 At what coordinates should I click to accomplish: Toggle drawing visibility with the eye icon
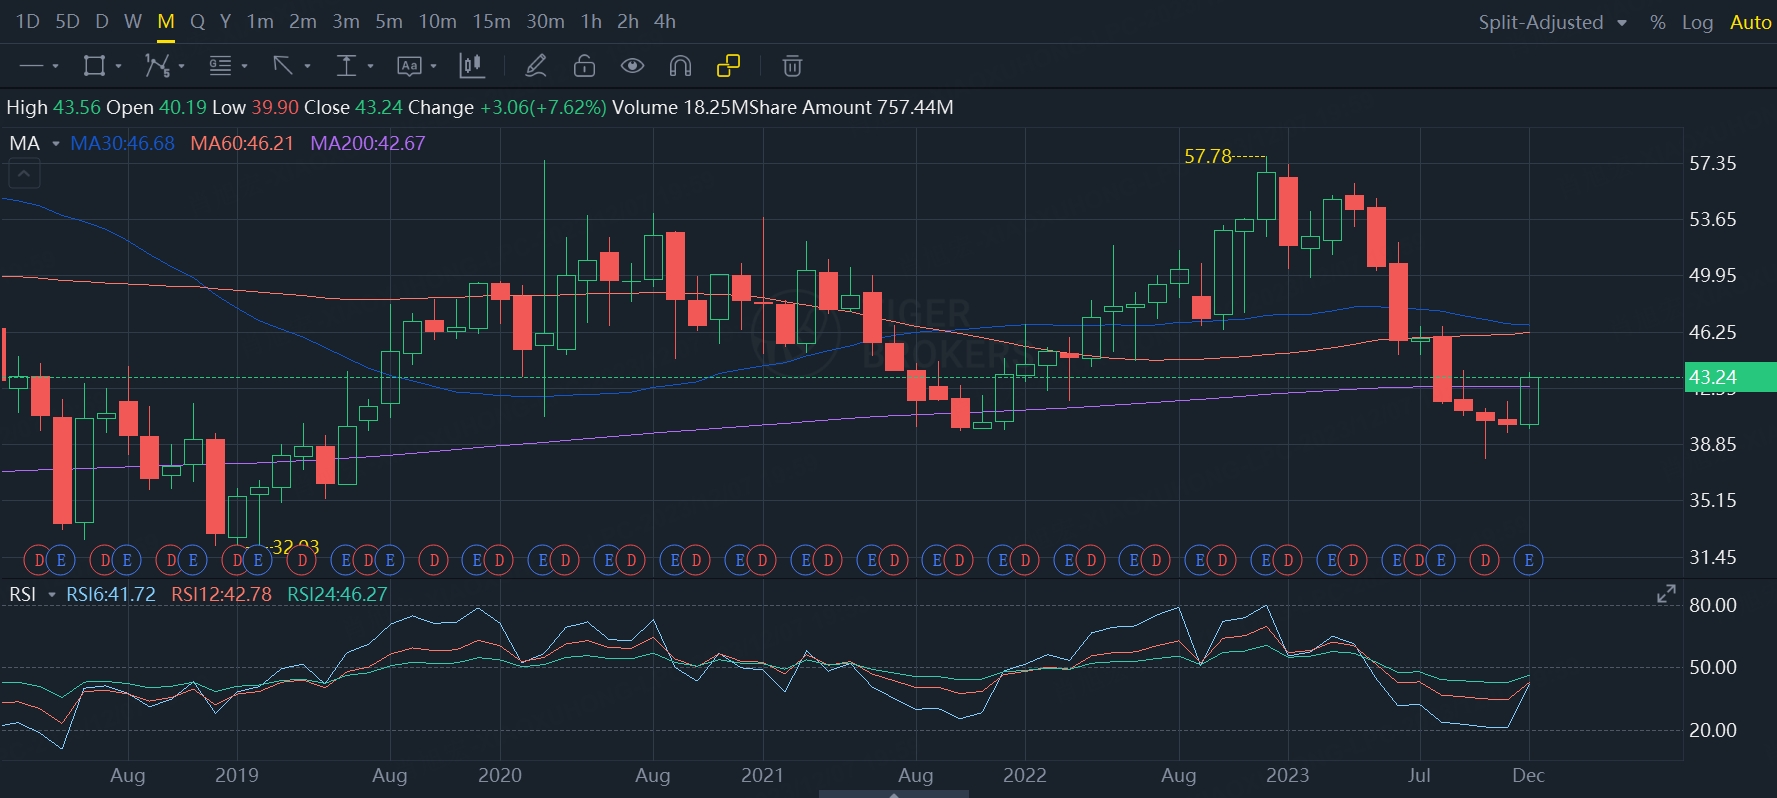(x=632, y=66)
